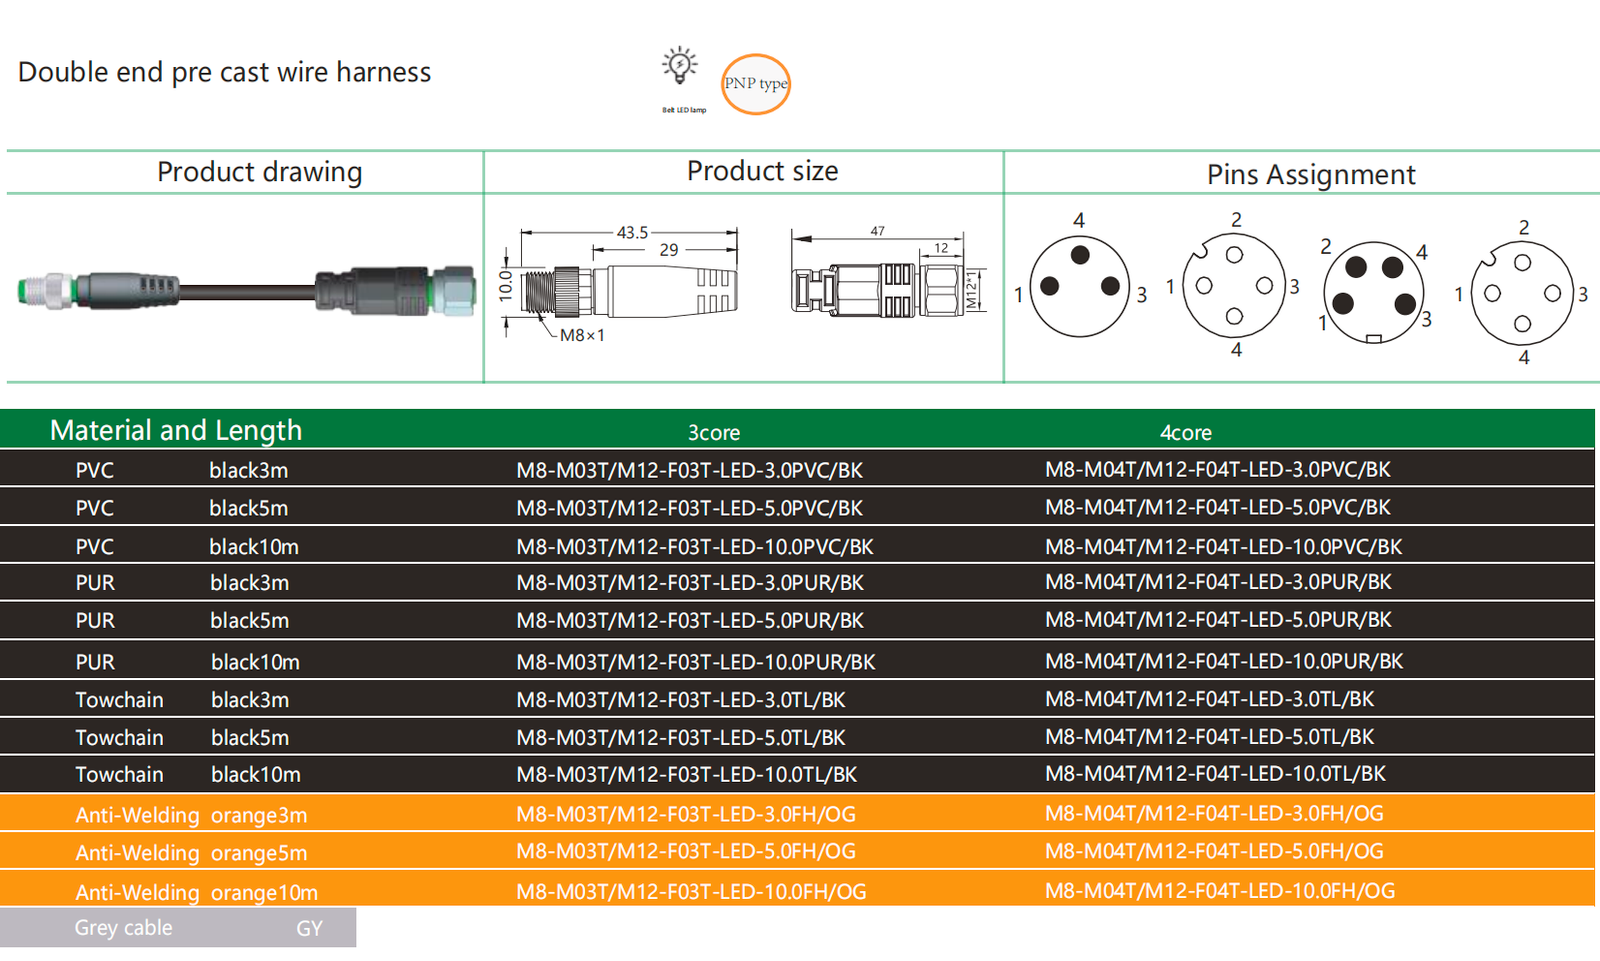Select M8-M04T/M12-F04T-LED-3.0TL/BK part number
Screen dimensions: 1600x961
tap(1210, 699)
